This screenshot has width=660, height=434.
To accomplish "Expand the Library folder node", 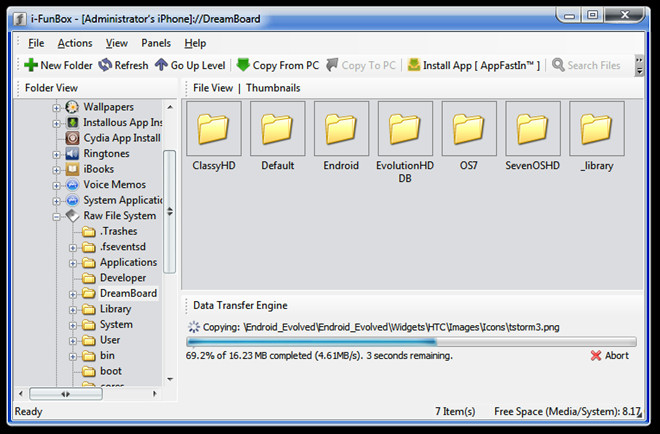I will 73,310.
